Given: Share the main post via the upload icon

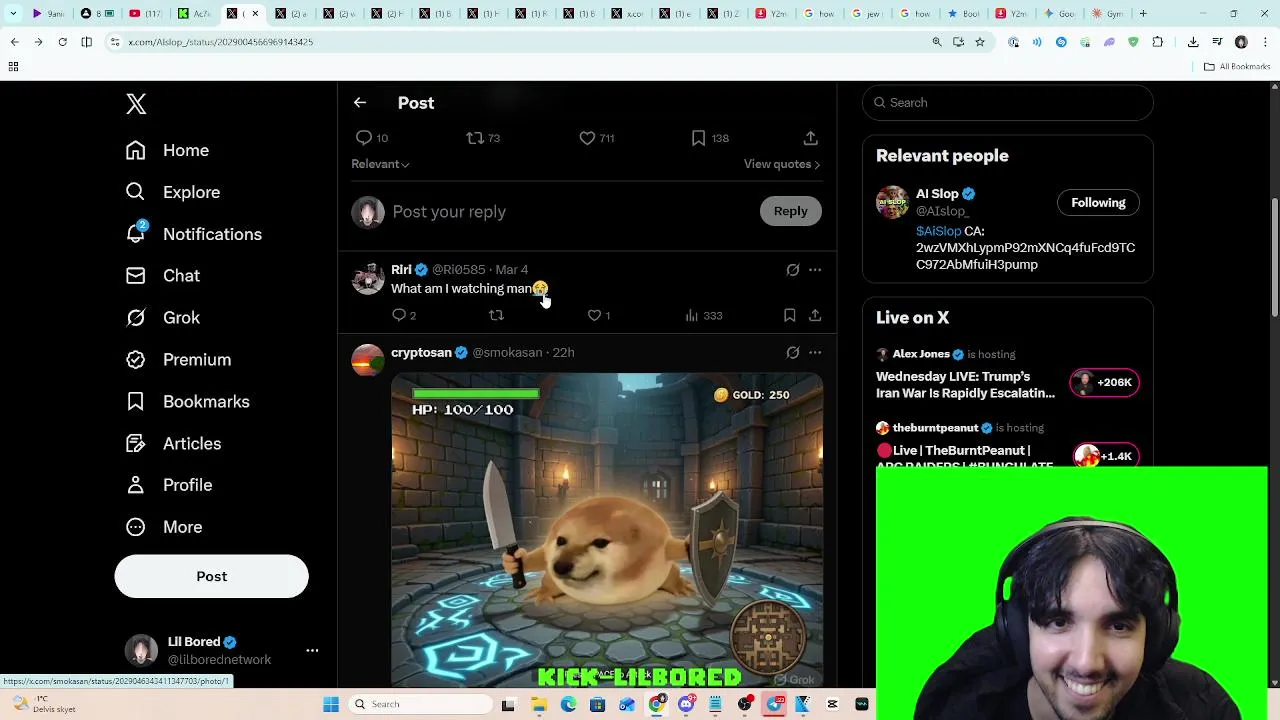Looking at the screenshot, I should pyautogui.click(x=811, y=138).
